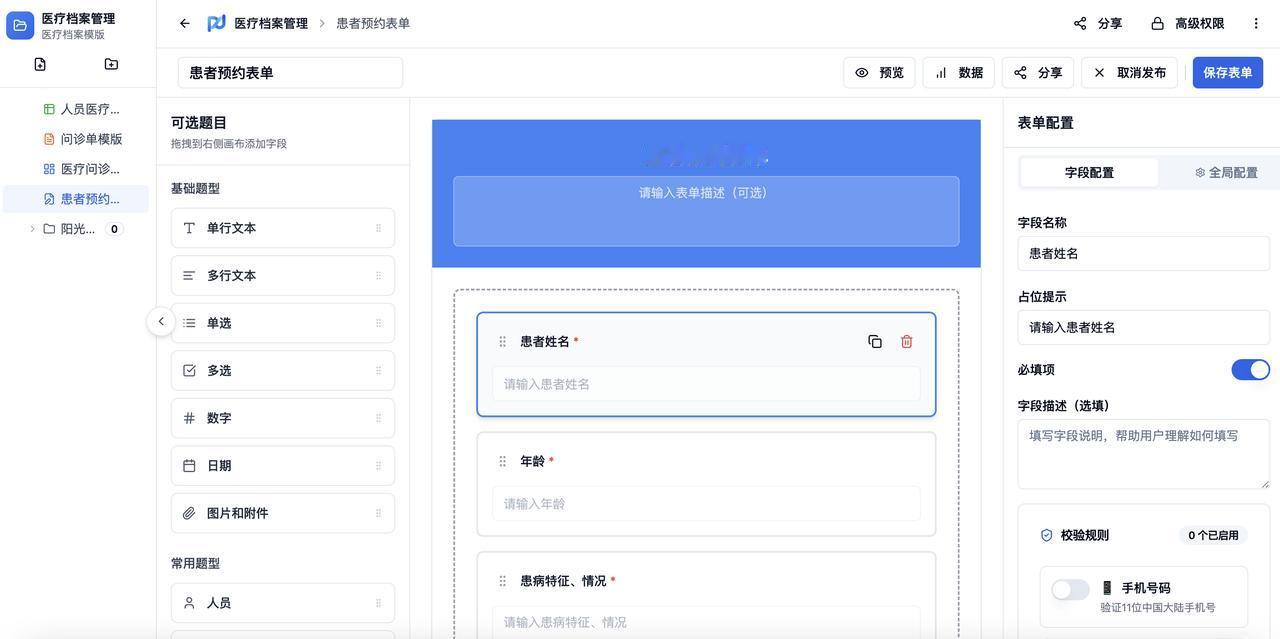Image resolution: width=1280 pixels, height=639 pixels.
Task: Select the 日期 question type
Action: [283, 466]
